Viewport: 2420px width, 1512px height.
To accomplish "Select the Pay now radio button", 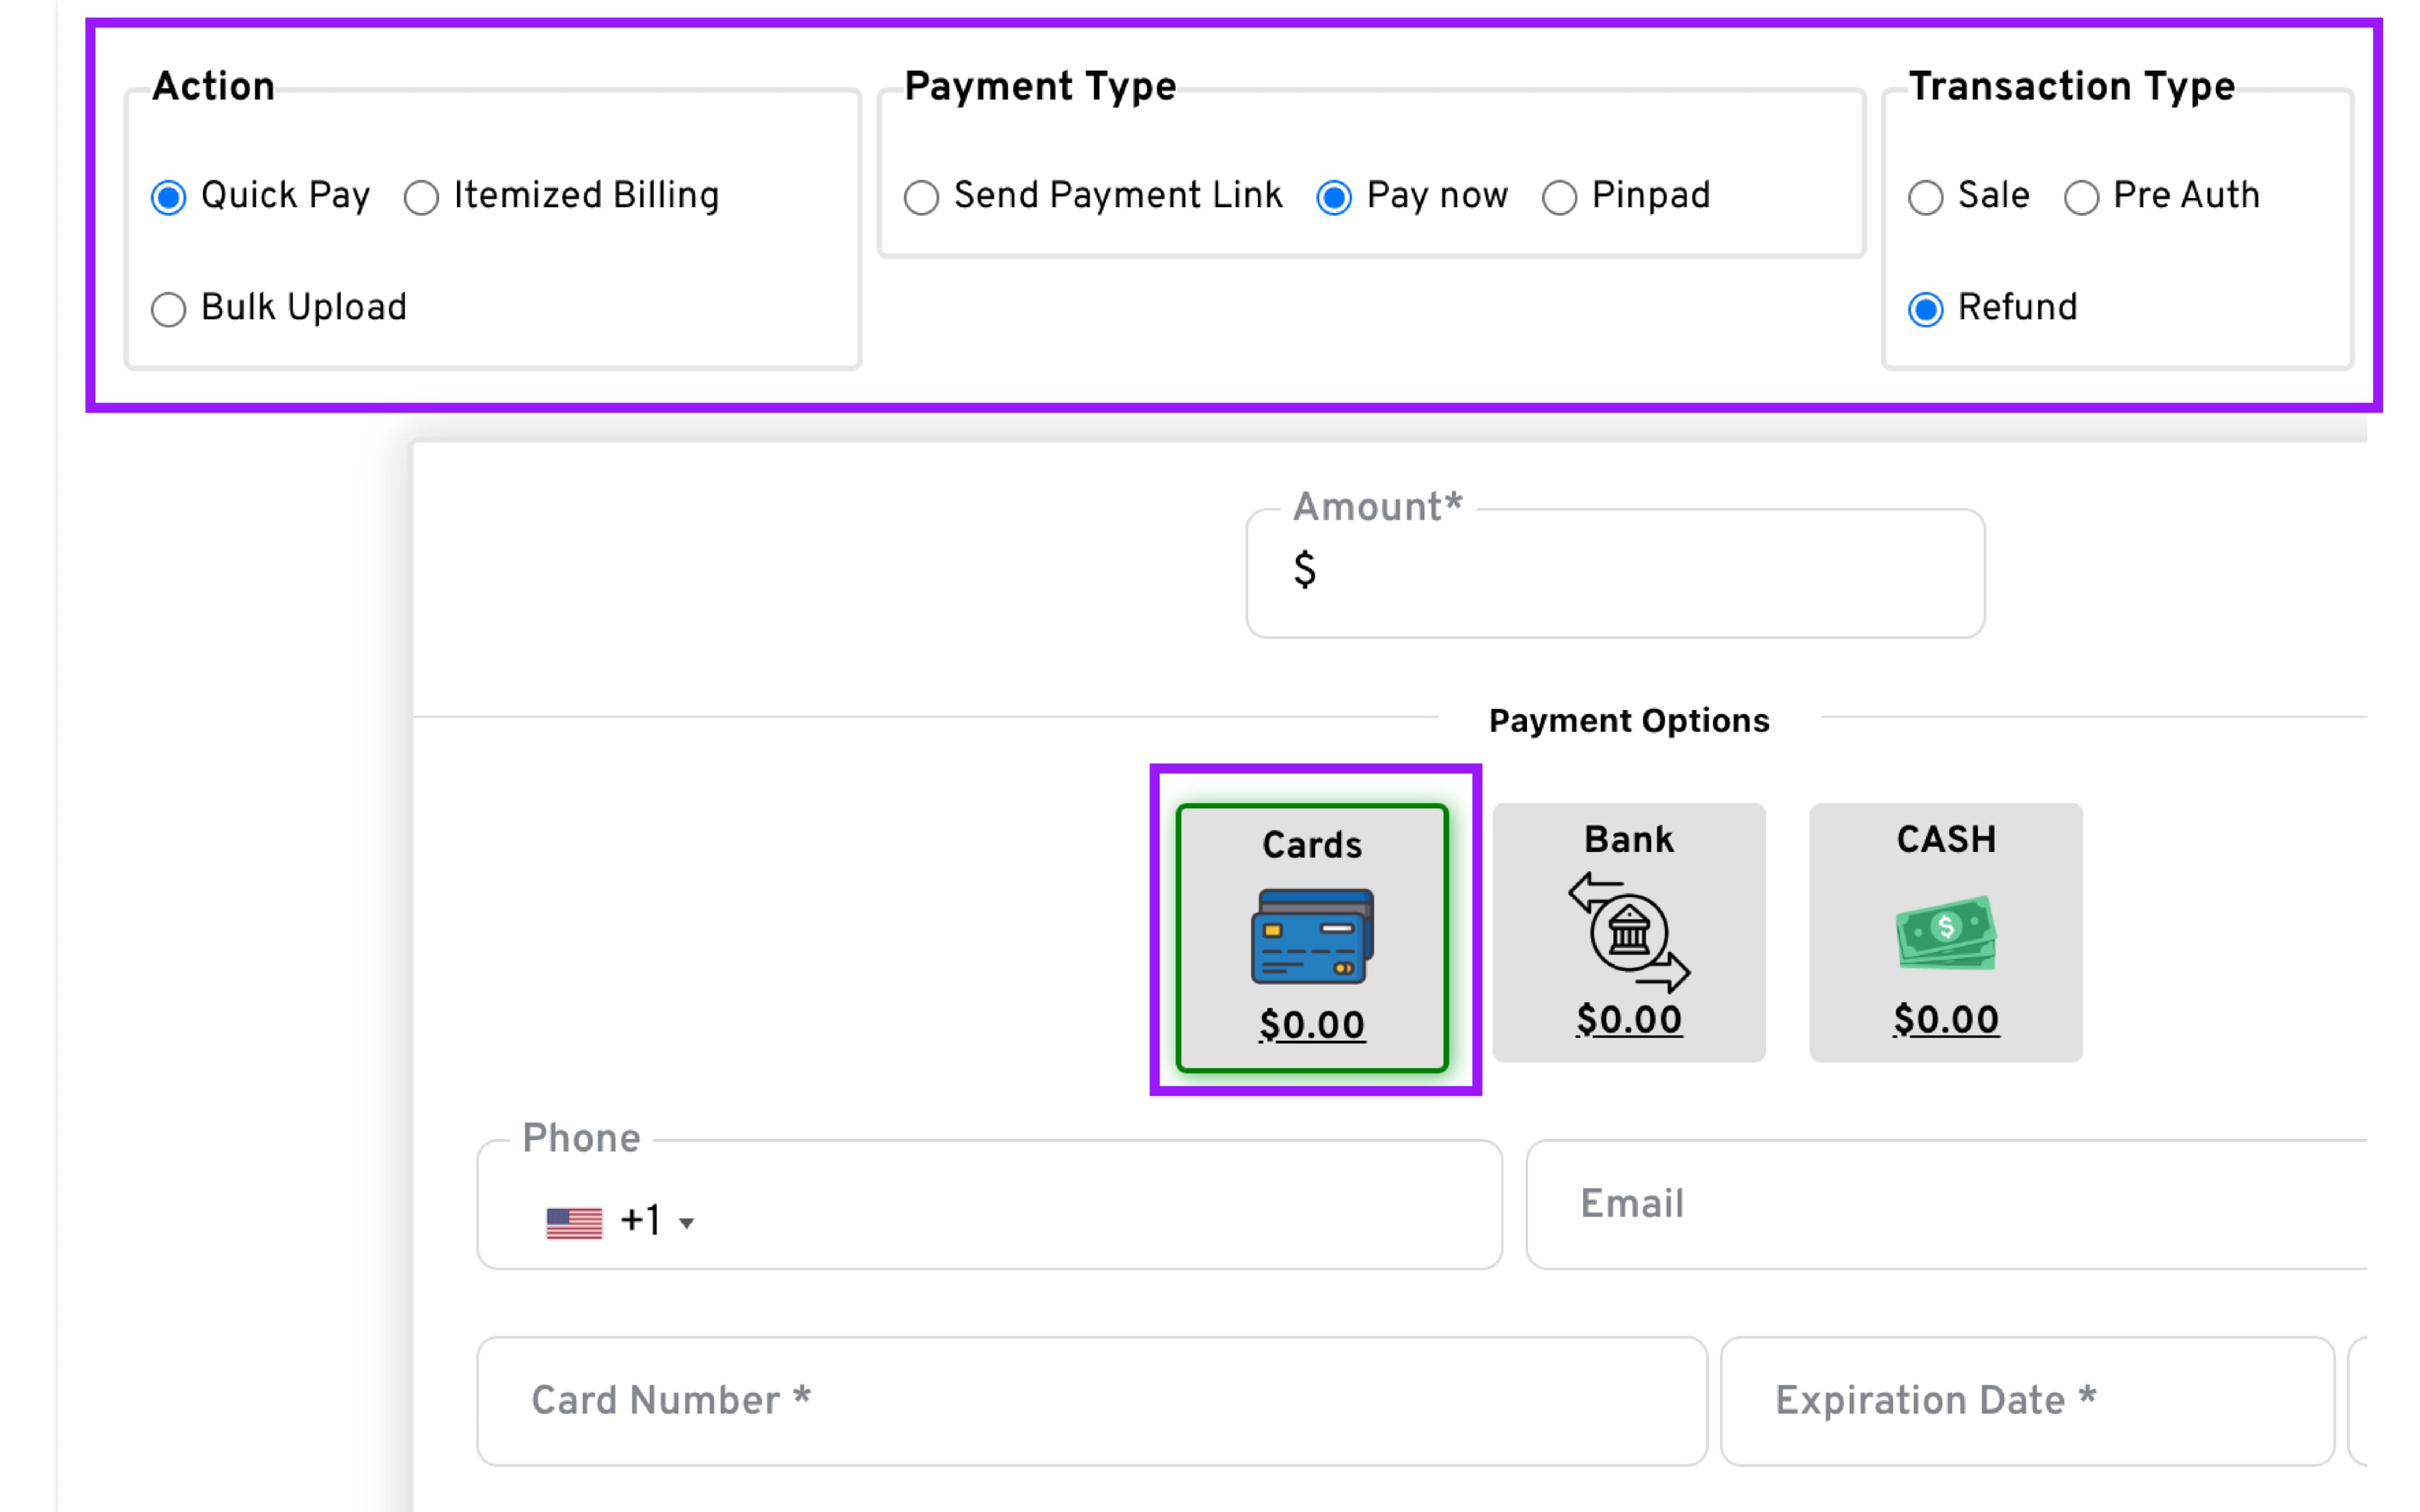I will (1334, 197).
